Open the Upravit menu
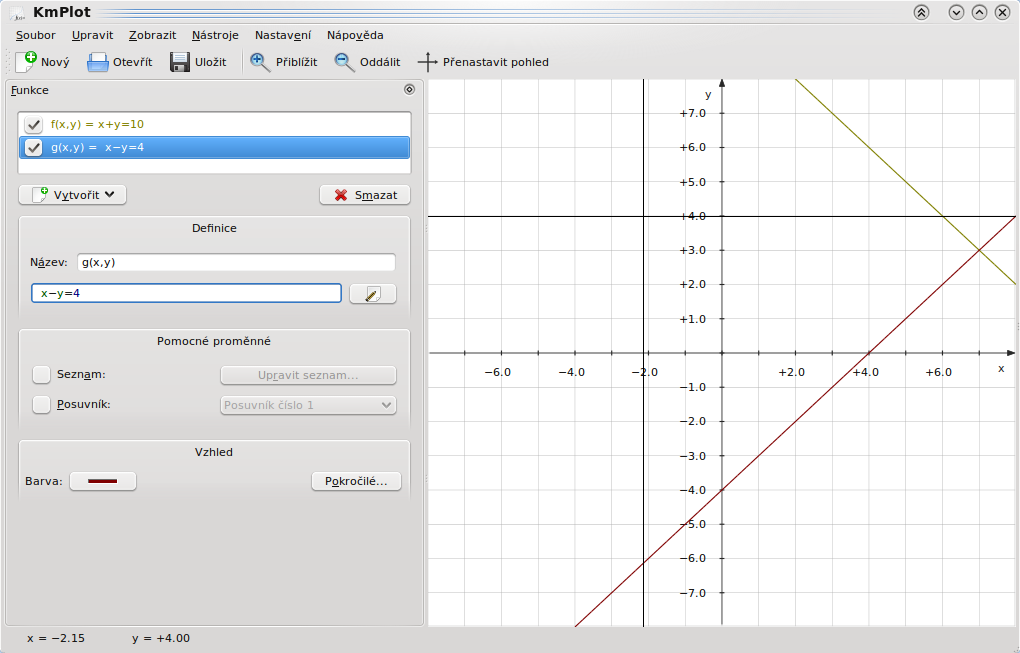Screen dimensions: 1020x653 (x=92, y=35)
